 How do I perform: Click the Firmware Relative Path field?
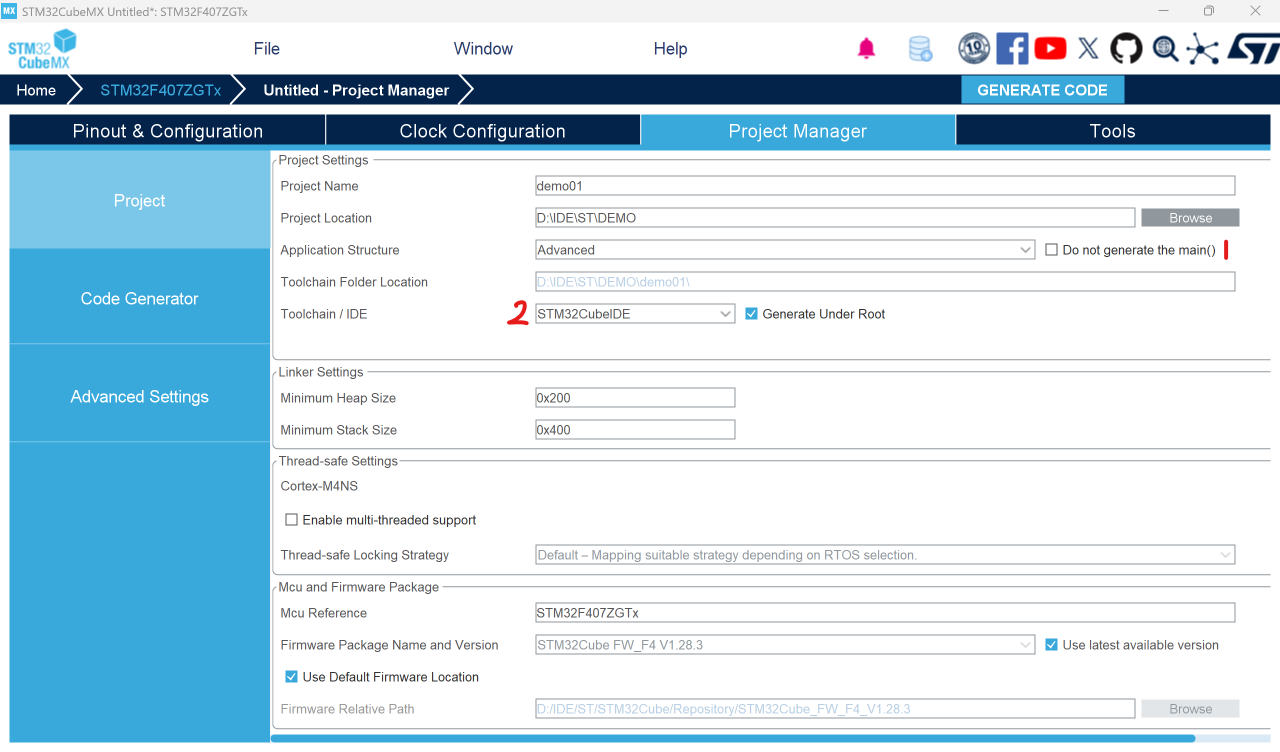[x=835, y=709]
